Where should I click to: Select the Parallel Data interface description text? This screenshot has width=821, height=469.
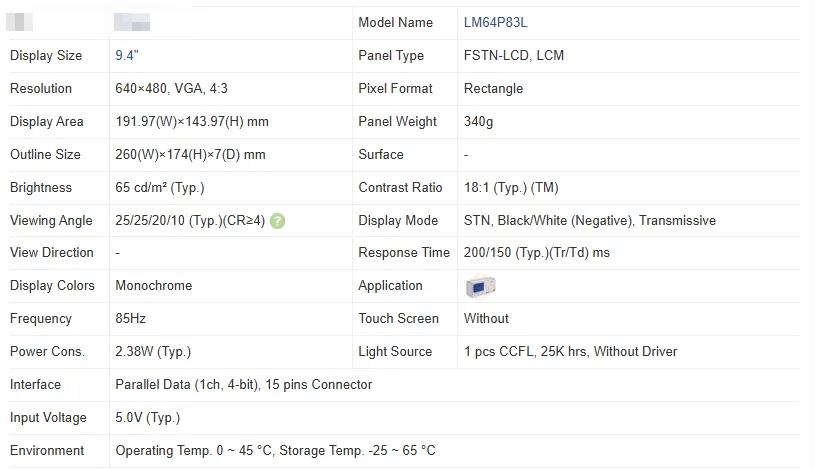tap(243, 385)
